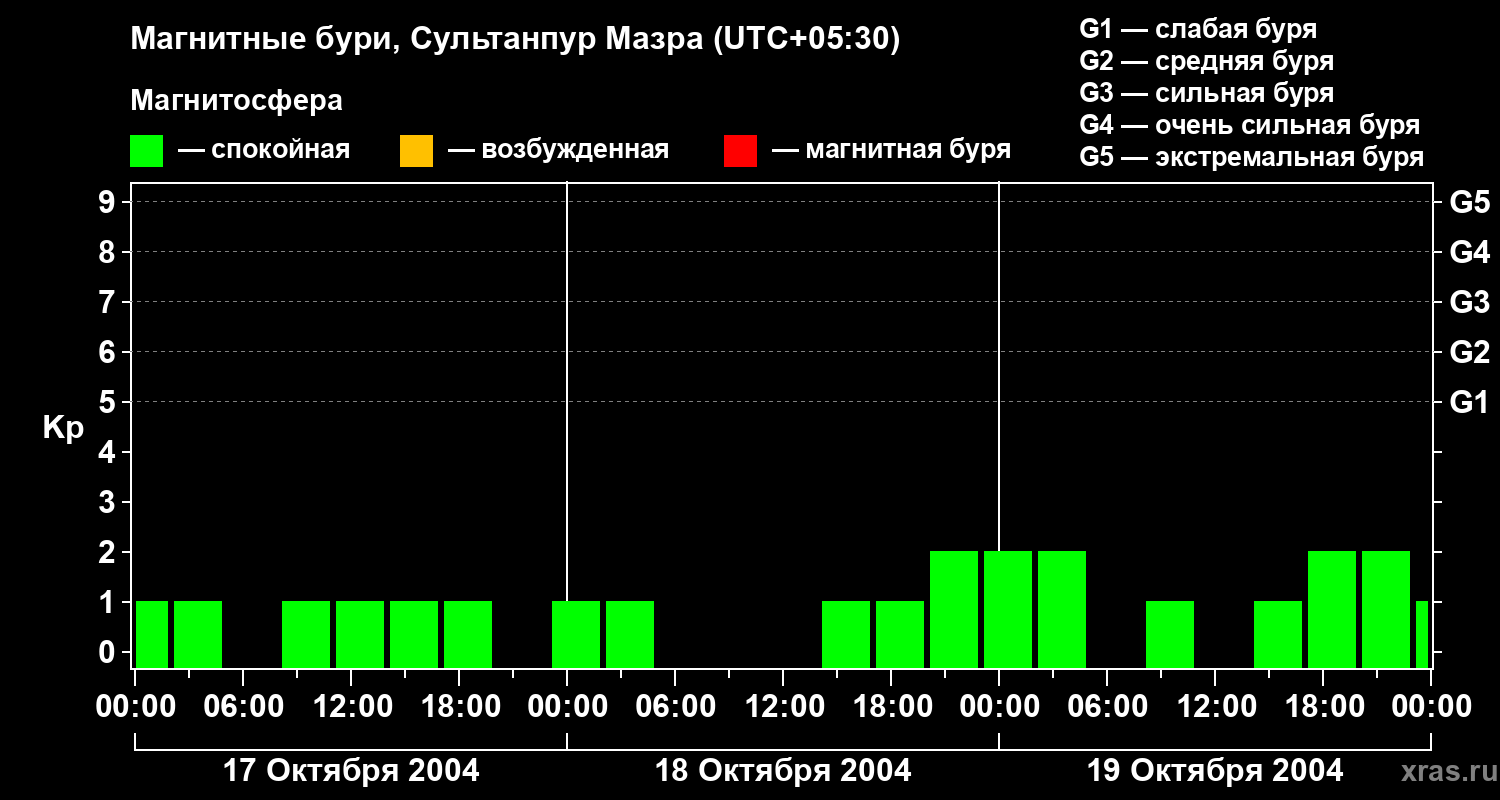Click the yellow 'возбужденная' legend swatch

click(416, 151)
